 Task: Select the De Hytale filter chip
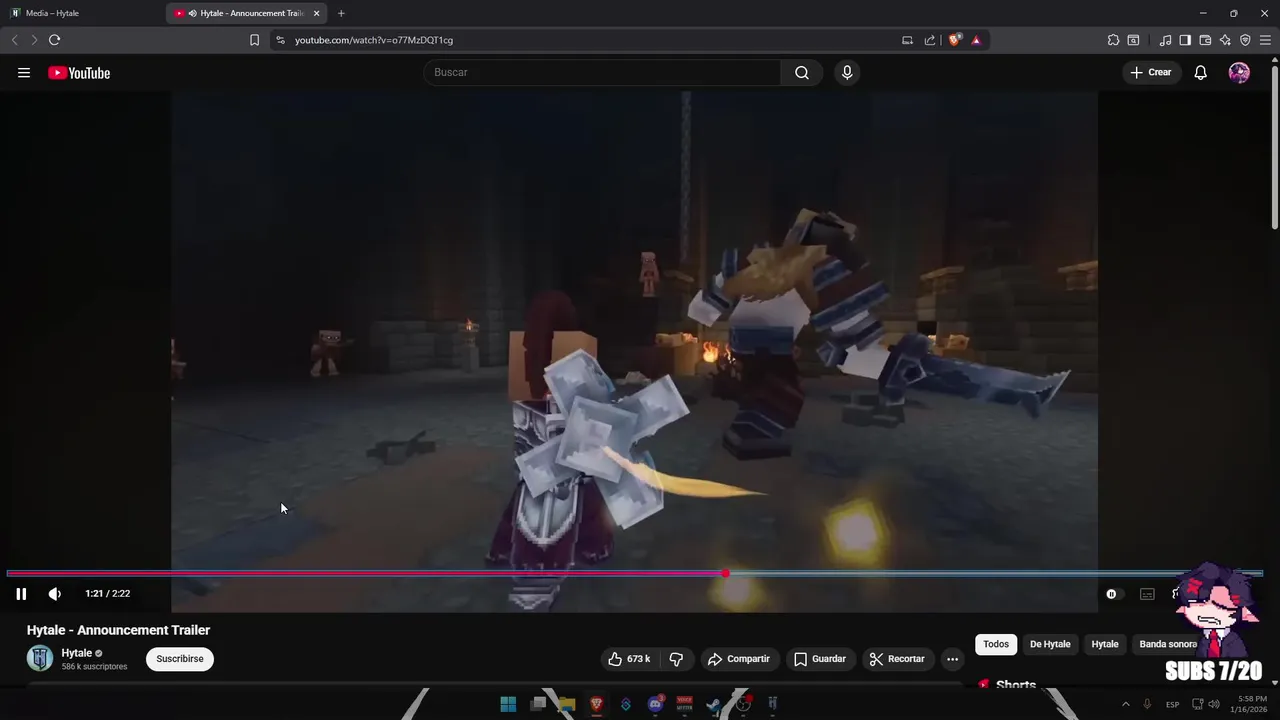click(x=1050, y=644)
